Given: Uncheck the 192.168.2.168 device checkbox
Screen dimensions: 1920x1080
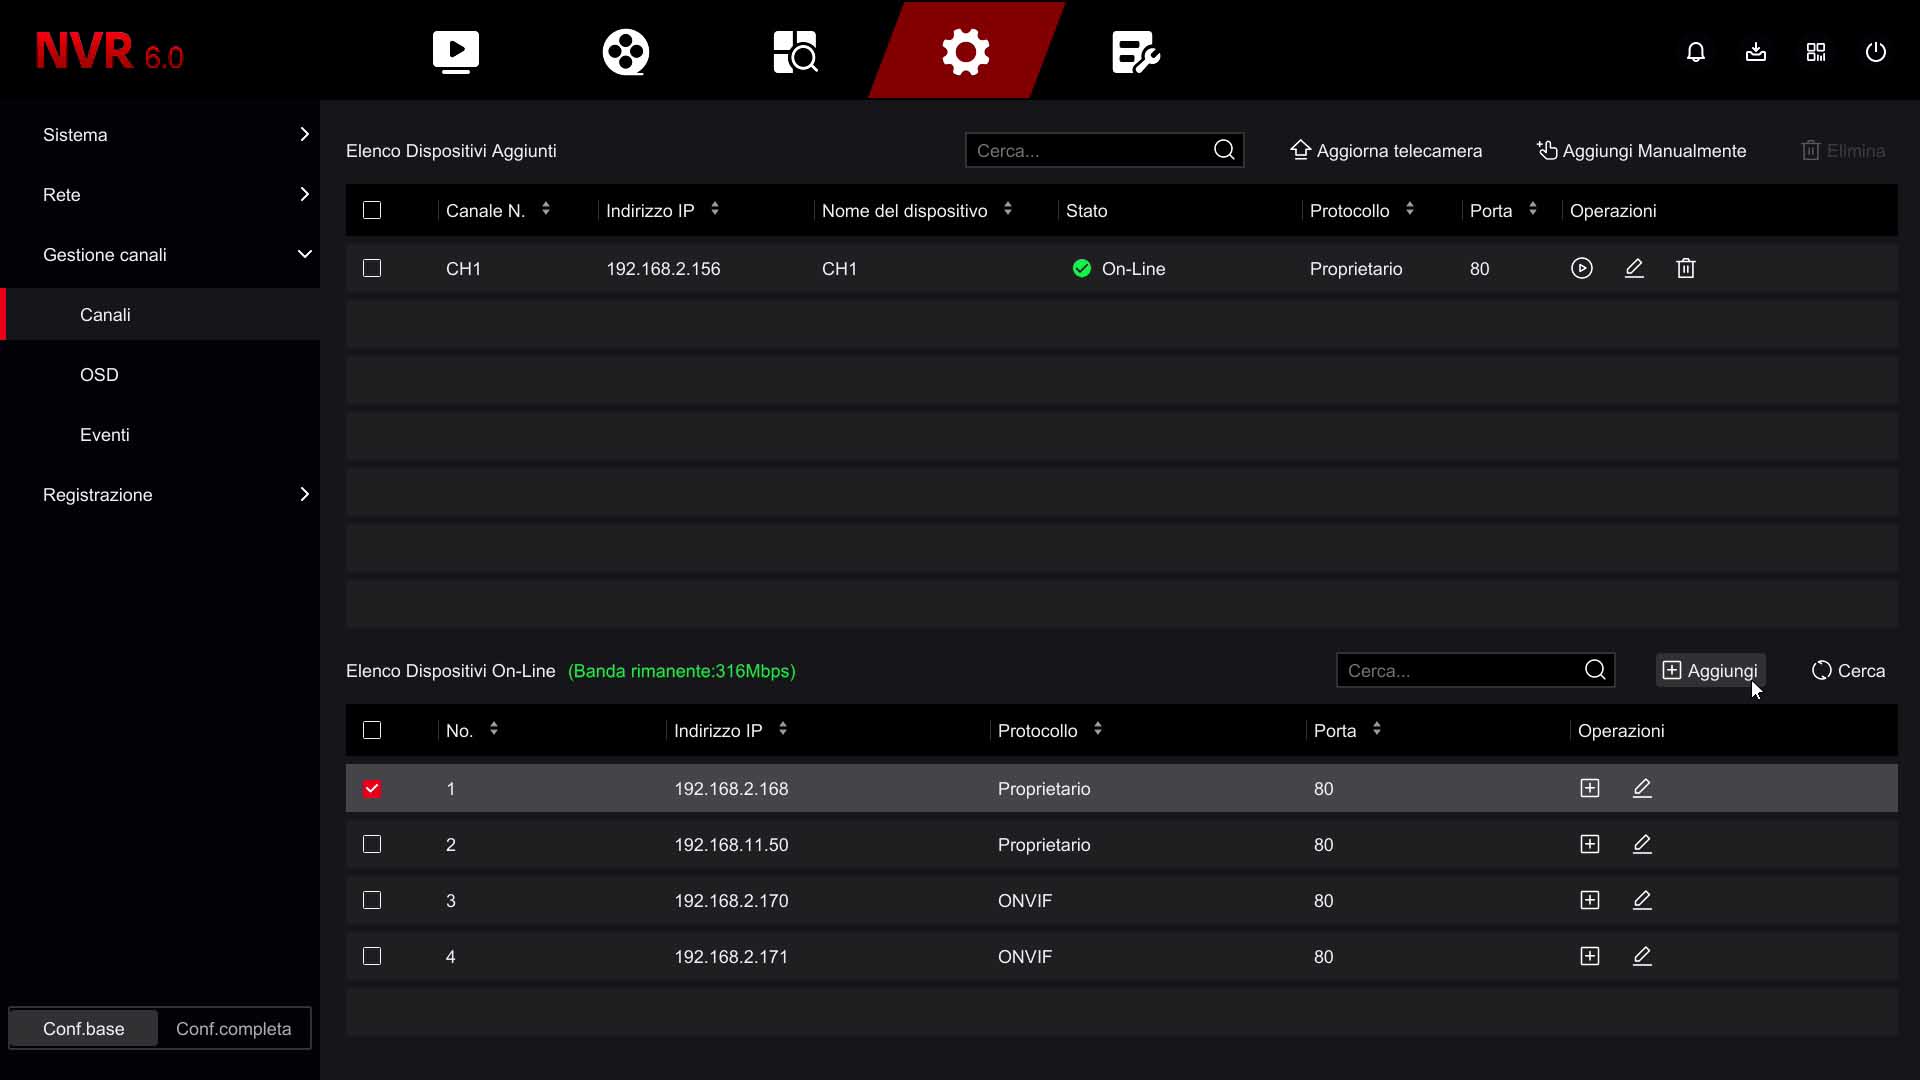Looking at the screenshot, I should tap(372, 788).
